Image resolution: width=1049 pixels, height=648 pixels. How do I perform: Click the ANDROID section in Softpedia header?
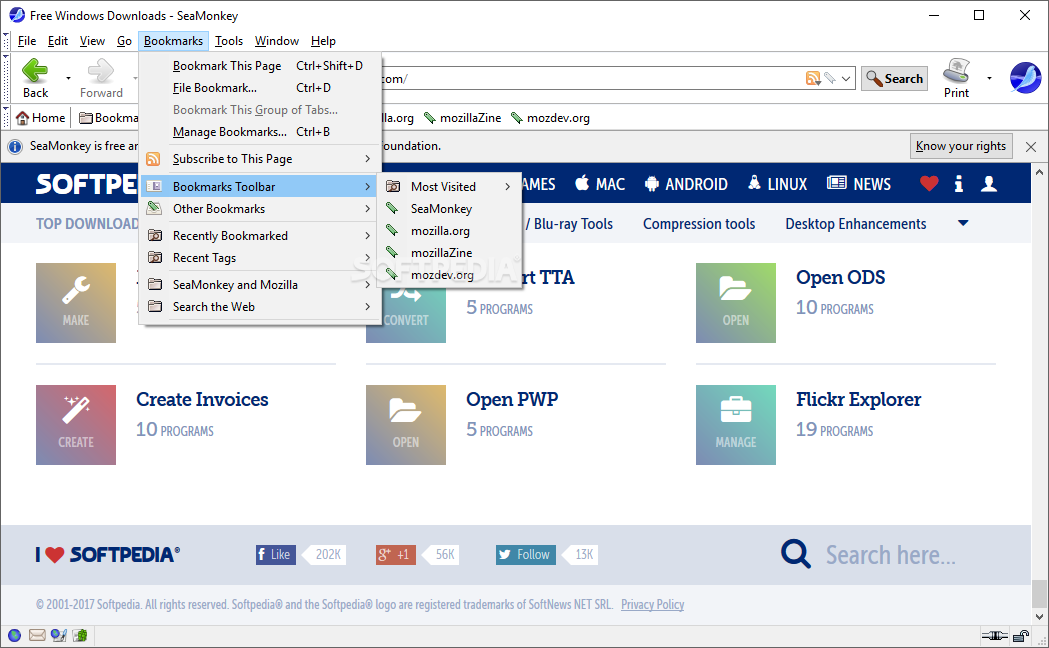(x=686, y=184)
